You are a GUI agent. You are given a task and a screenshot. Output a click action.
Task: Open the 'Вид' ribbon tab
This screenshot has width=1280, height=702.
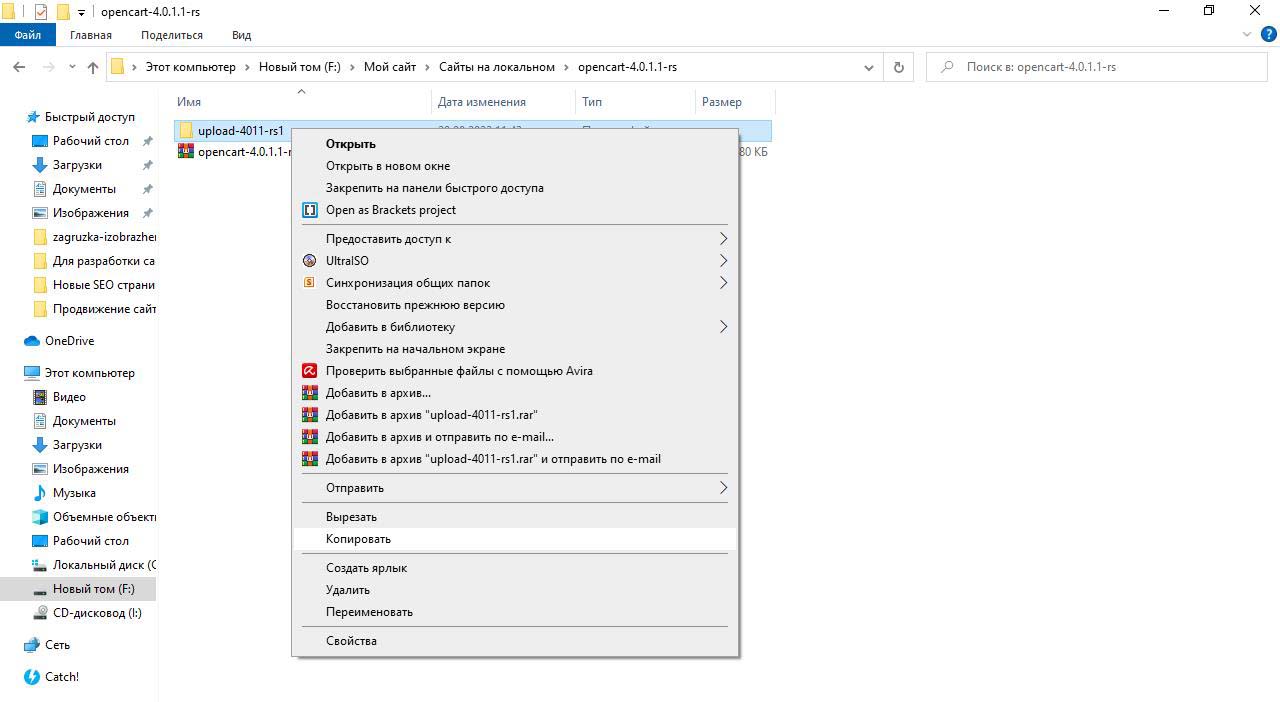[241, 35]
